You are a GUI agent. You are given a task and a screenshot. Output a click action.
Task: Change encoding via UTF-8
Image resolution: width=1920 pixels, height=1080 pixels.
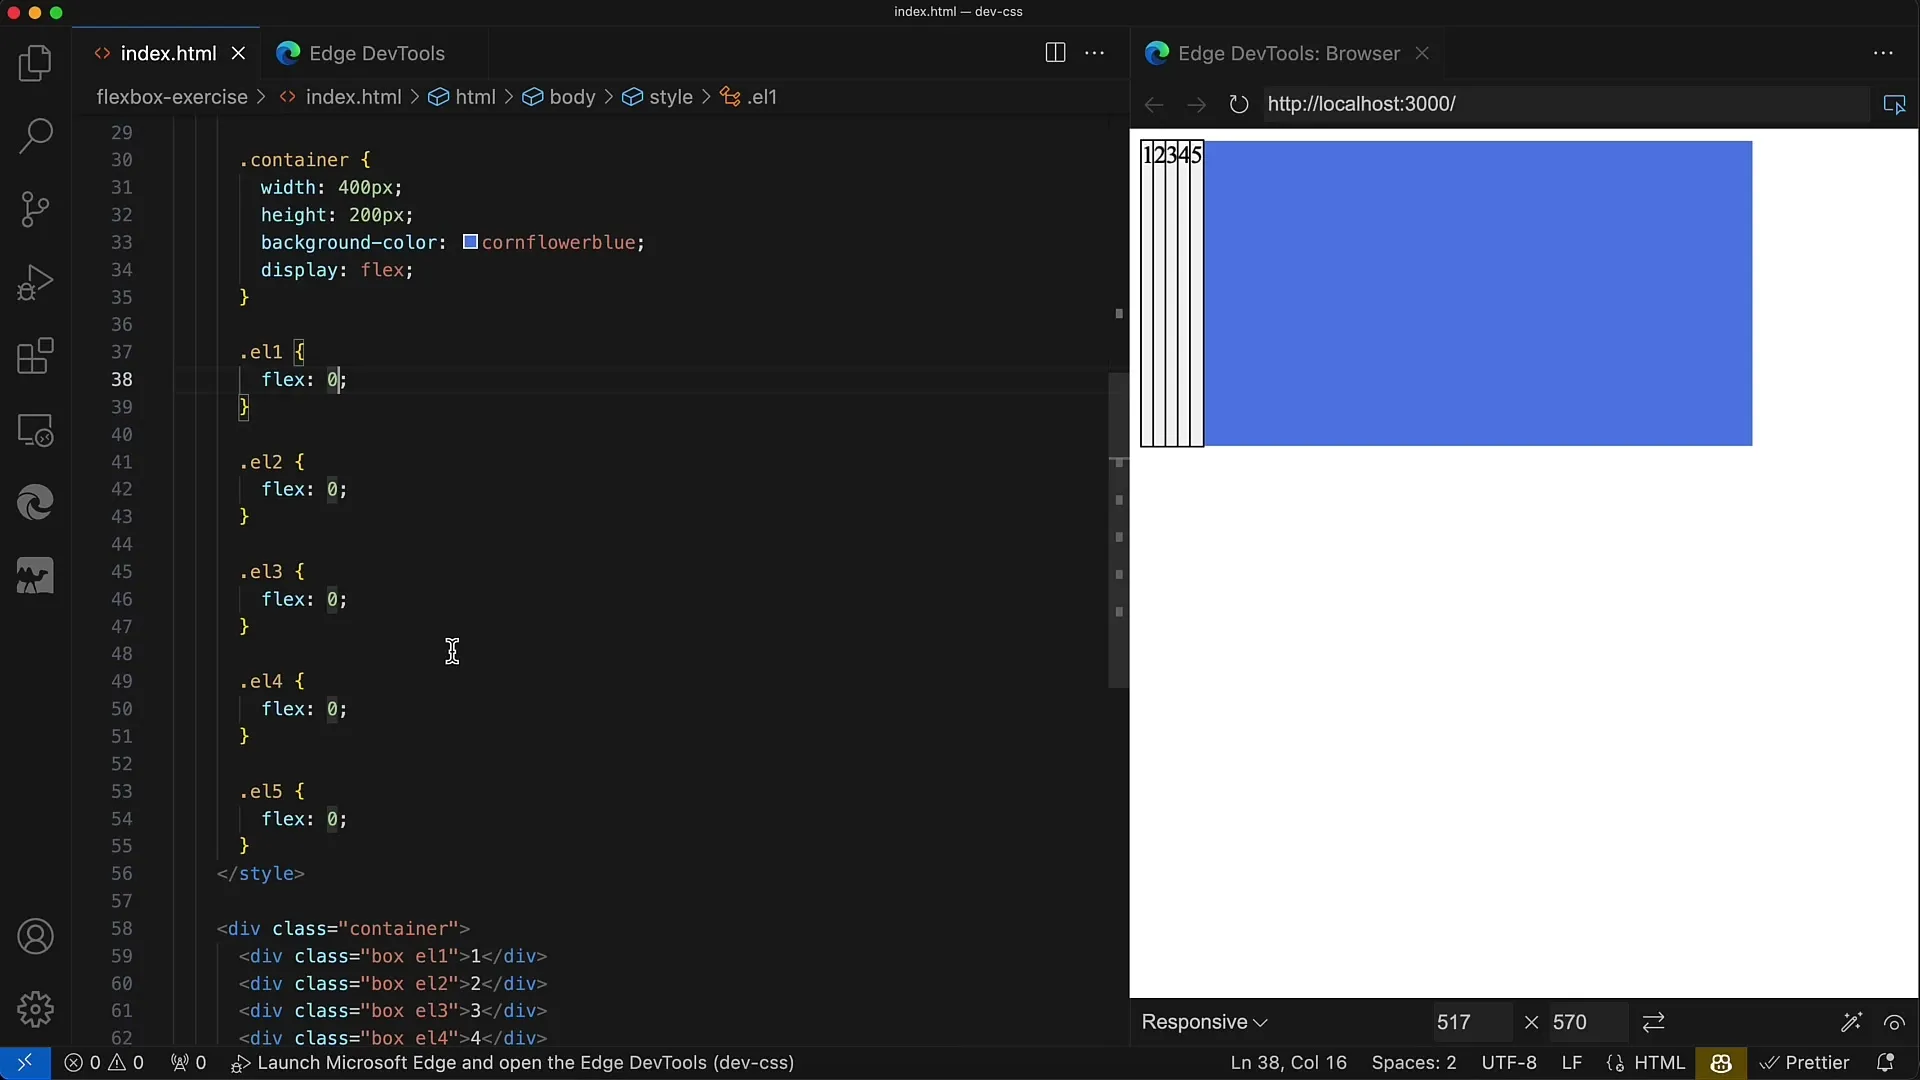tap(1508, 1063)
